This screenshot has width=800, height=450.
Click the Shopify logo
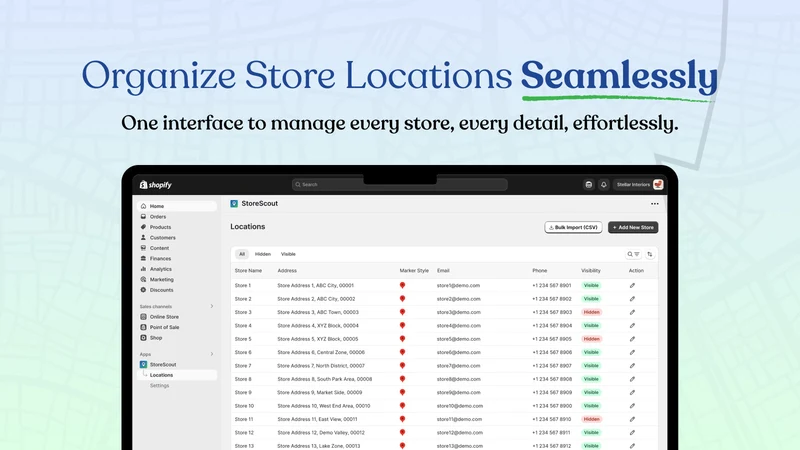tap(156, 185)
